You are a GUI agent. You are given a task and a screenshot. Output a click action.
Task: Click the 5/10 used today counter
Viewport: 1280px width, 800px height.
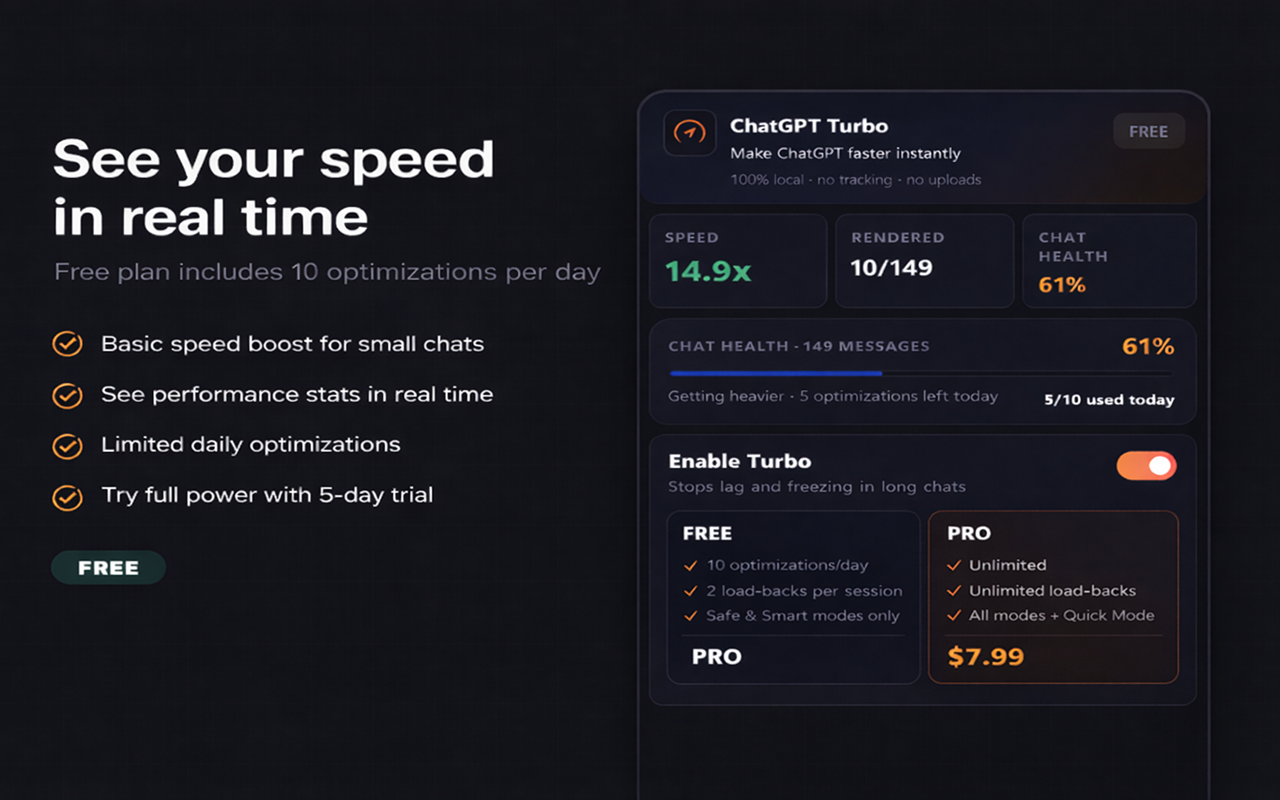1109,400
